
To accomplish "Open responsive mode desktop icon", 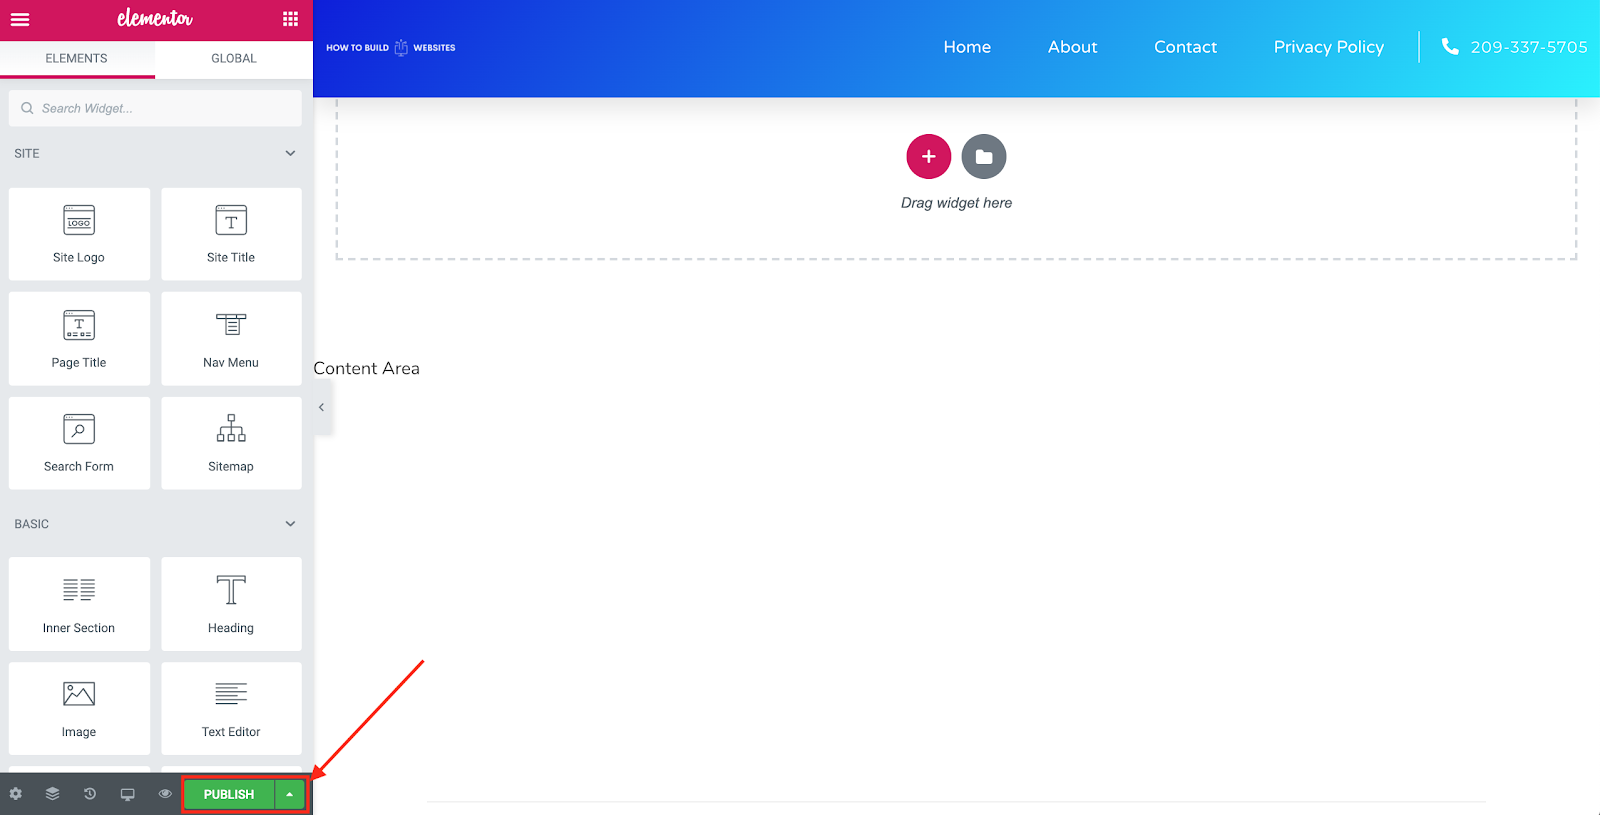I will click(x=127, y=794).
